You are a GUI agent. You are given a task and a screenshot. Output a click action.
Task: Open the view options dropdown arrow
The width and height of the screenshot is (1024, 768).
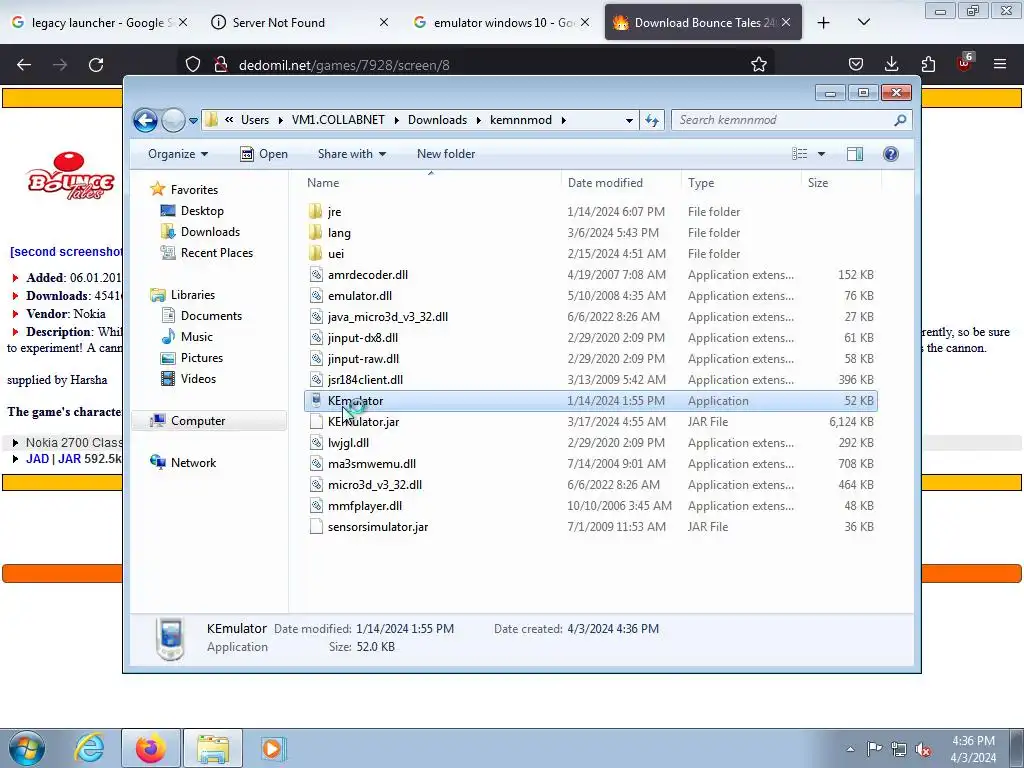pos(821,154)
